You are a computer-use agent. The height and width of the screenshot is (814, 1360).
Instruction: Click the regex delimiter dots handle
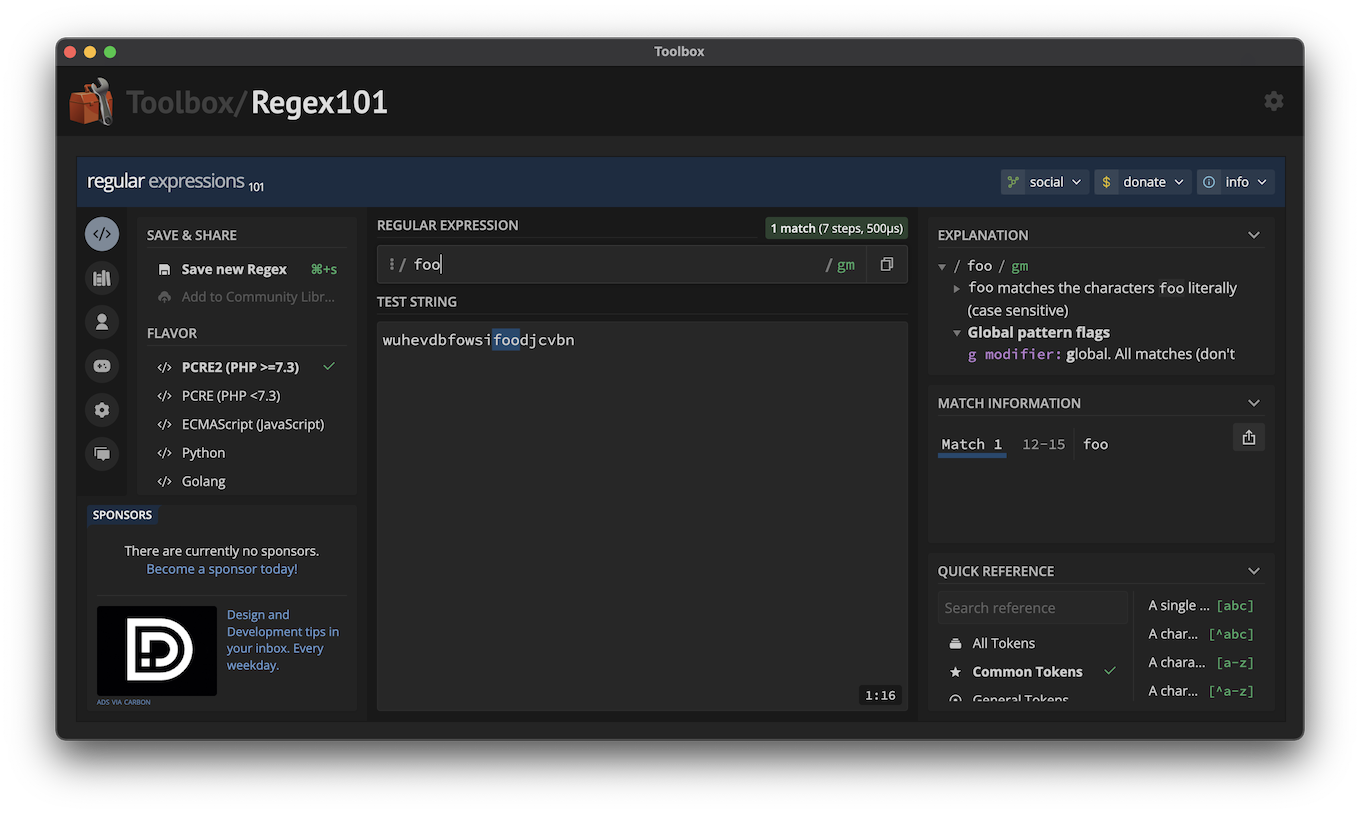tap(391, 264)
